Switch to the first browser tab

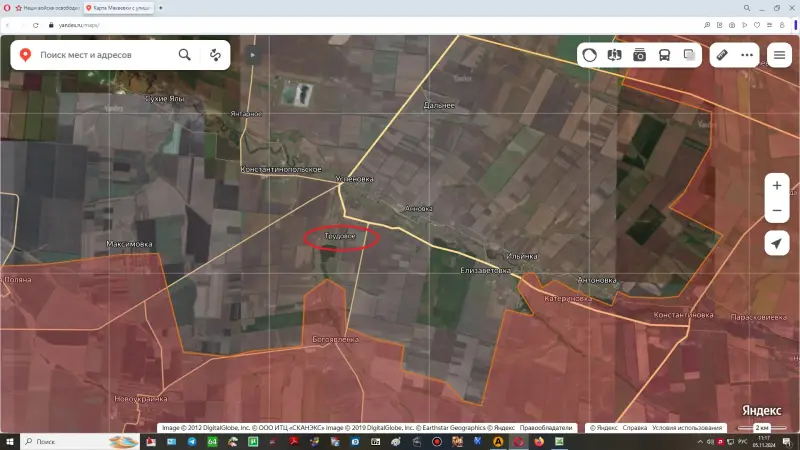click(45, 7)
